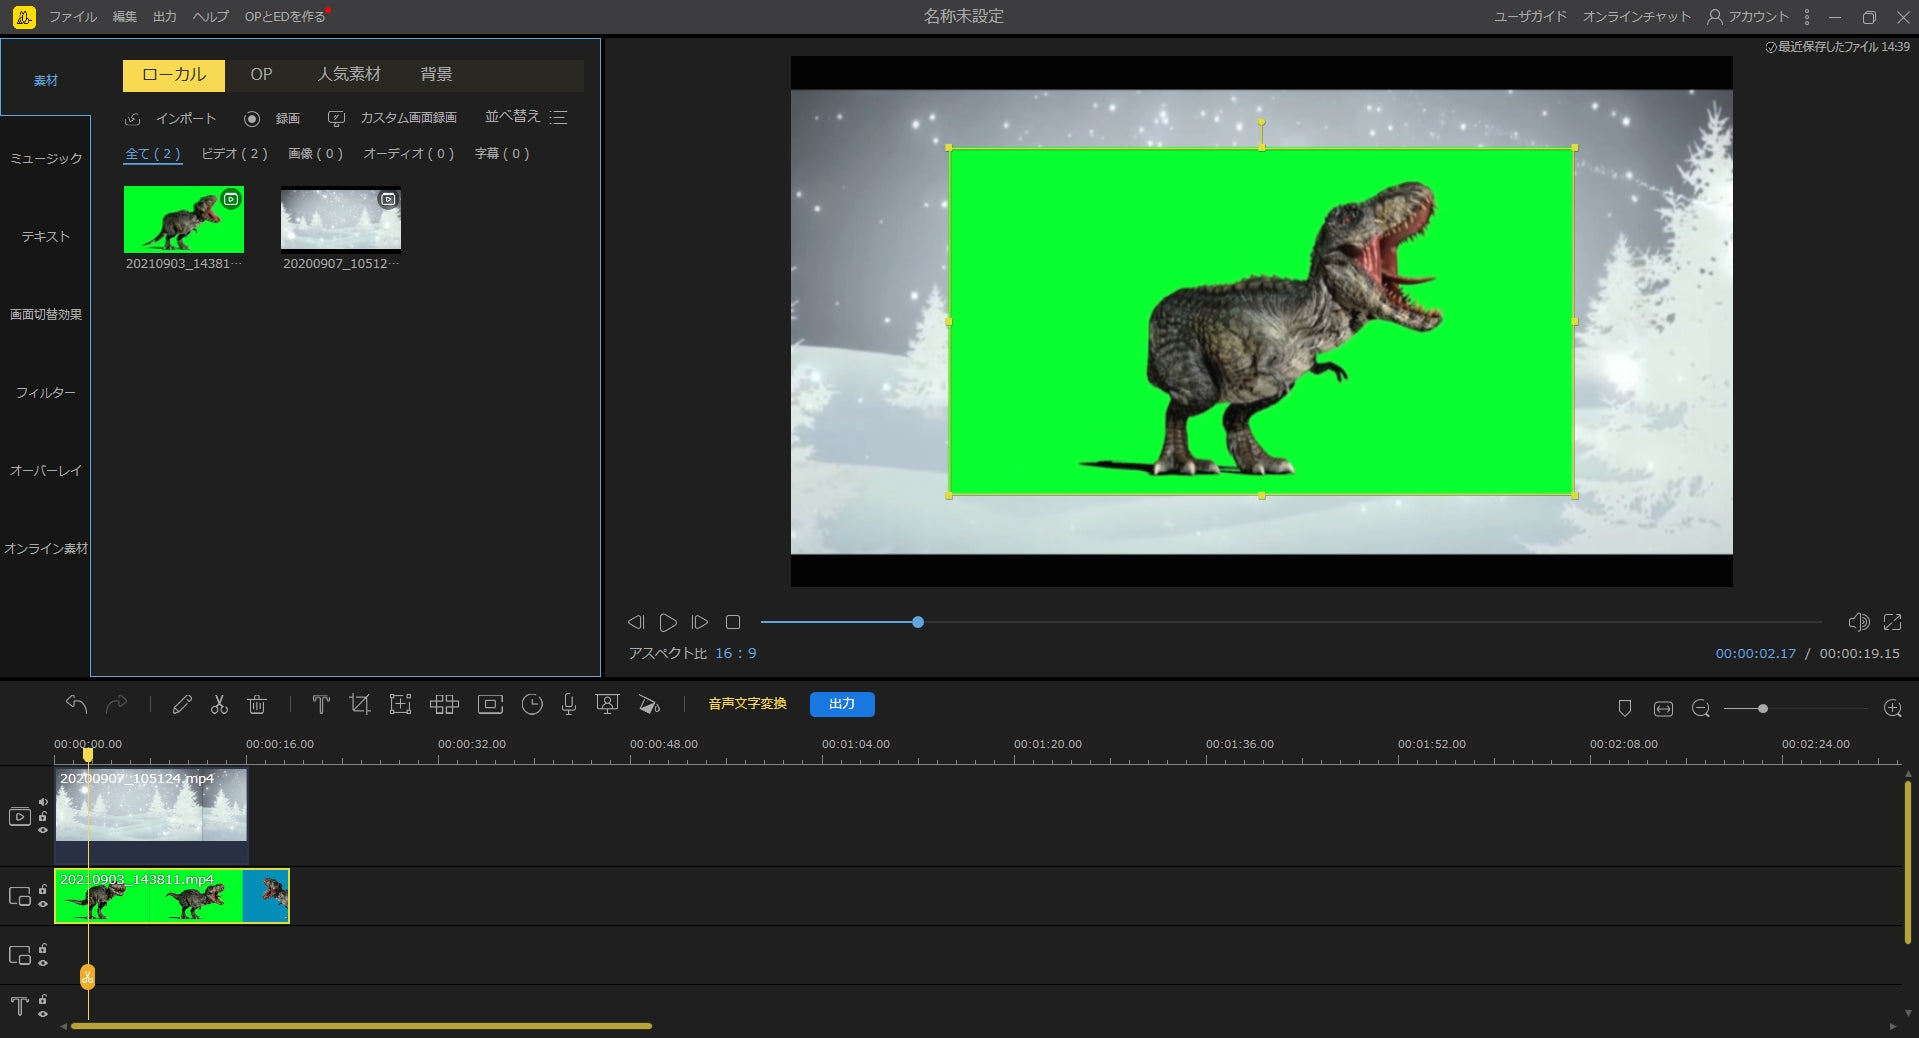Click the clock duration icon
This screenshot has width=1919, height=1038.
point(532,705)
